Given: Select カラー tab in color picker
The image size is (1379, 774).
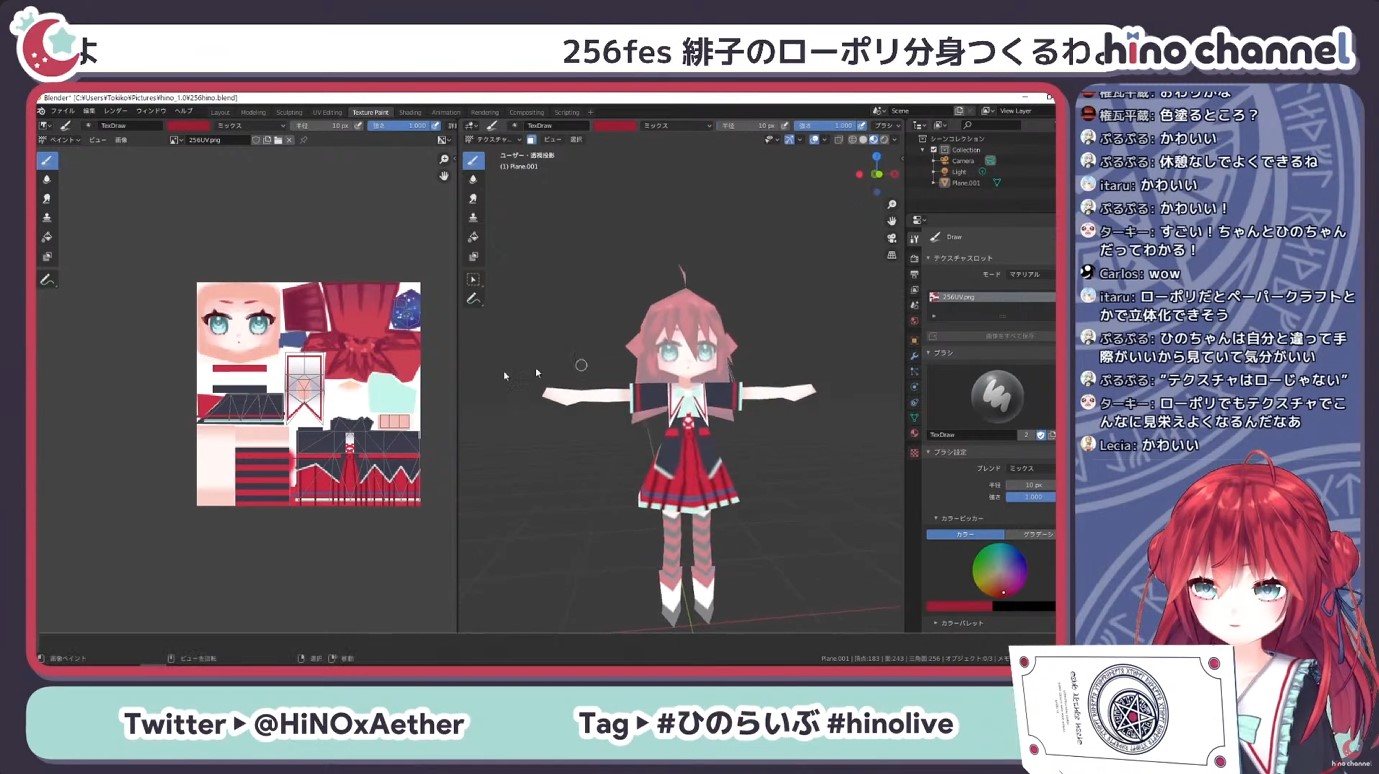Looking at the screenshot, I should (965, 534).
